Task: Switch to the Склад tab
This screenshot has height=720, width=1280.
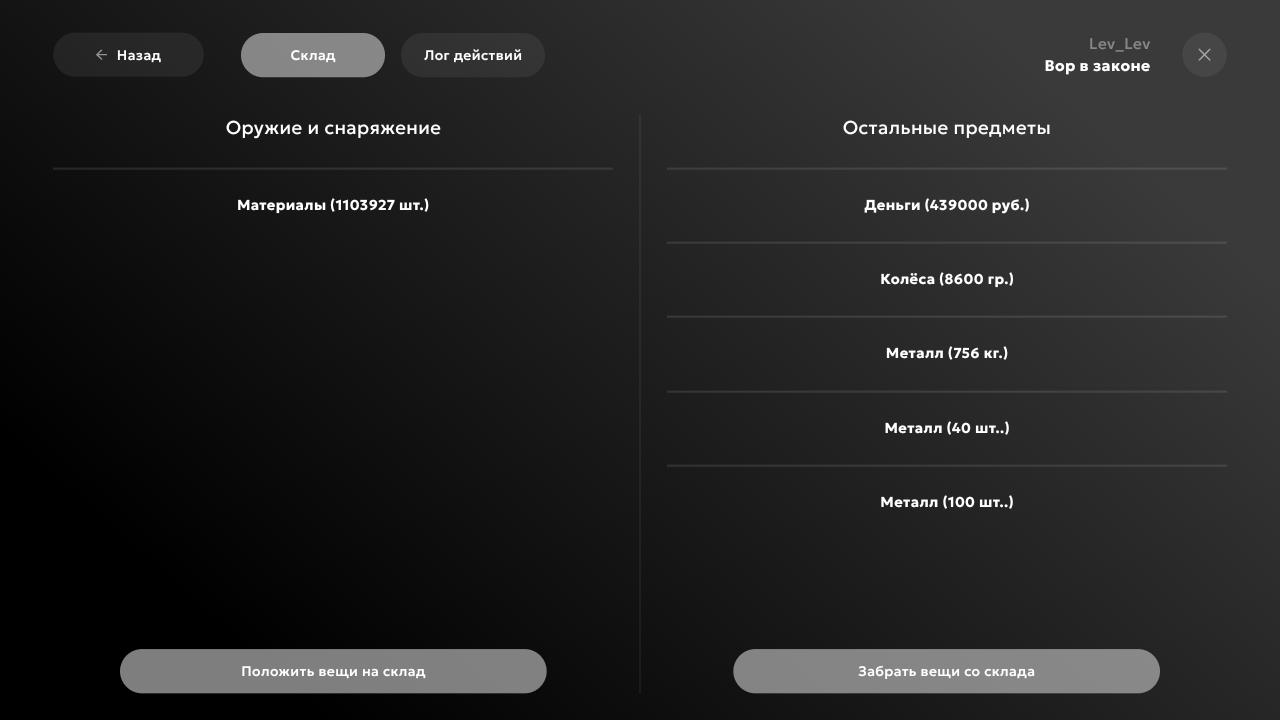Action: pos(313,55)
